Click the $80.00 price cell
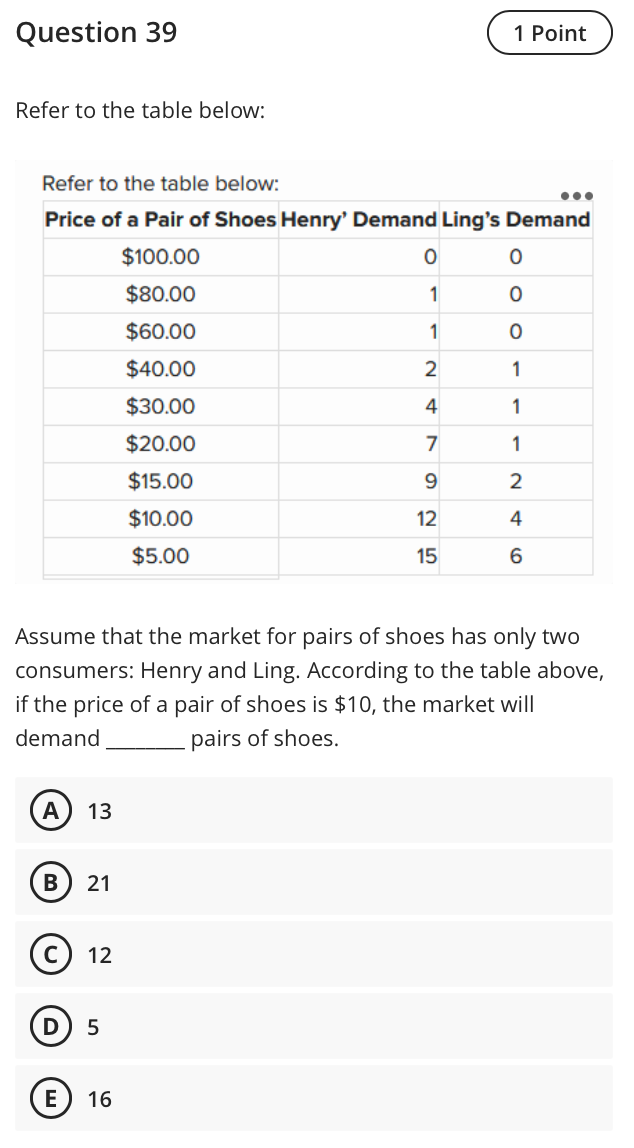Image resolution: width=634 pixels, height=1148 pixels. pos(161,295)
